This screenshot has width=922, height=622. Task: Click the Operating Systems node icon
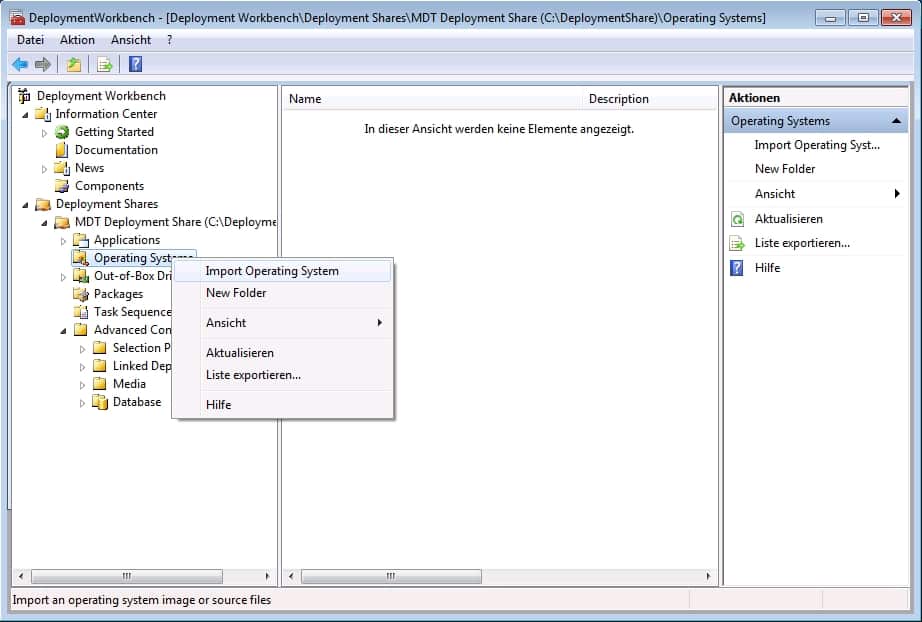81,258
